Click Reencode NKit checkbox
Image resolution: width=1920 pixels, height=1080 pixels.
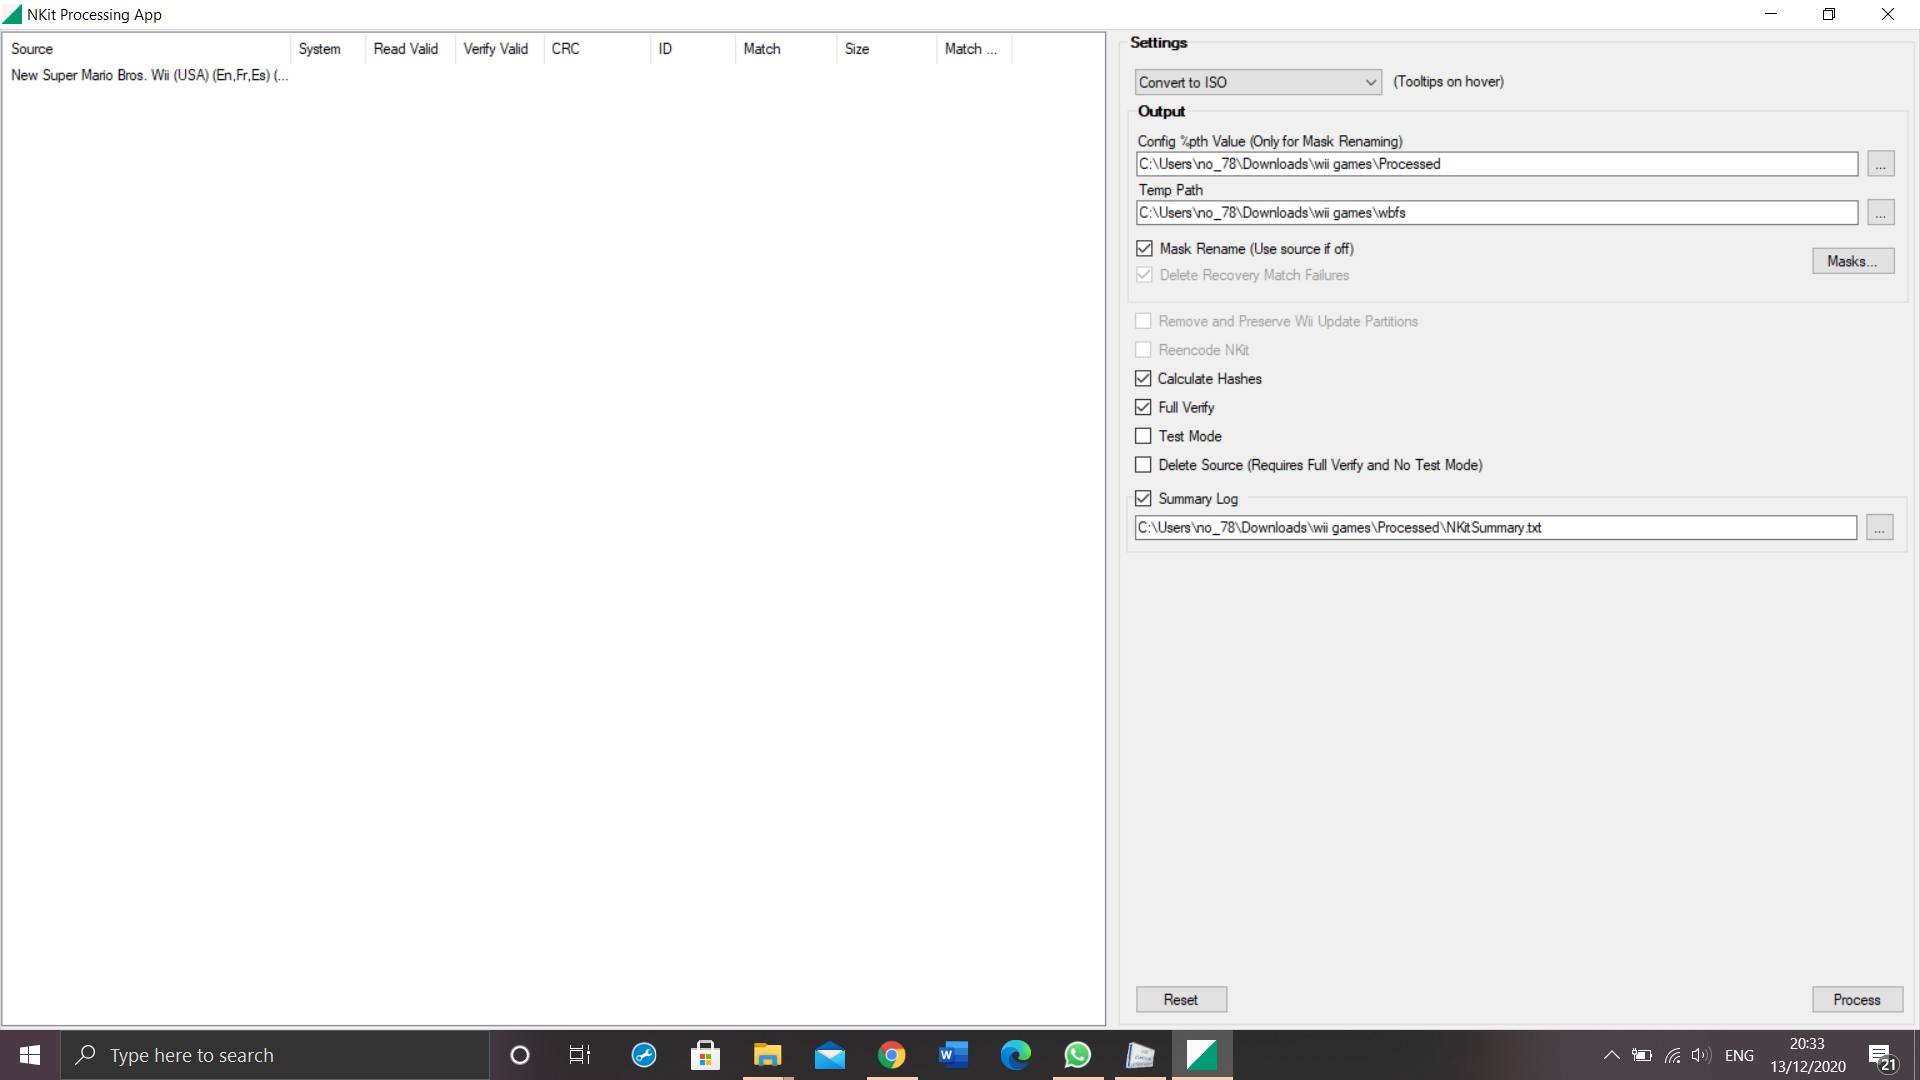click(1143, 350)
